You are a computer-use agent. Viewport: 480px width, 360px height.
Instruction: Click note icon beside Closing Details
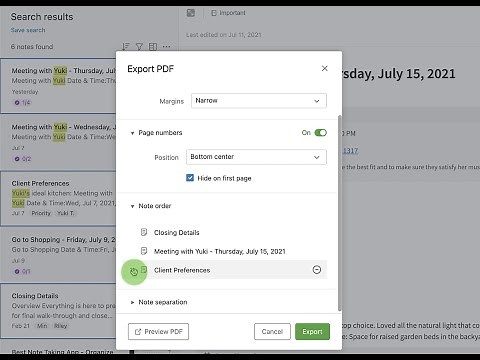pyautogui.click(x=144, y=232)
